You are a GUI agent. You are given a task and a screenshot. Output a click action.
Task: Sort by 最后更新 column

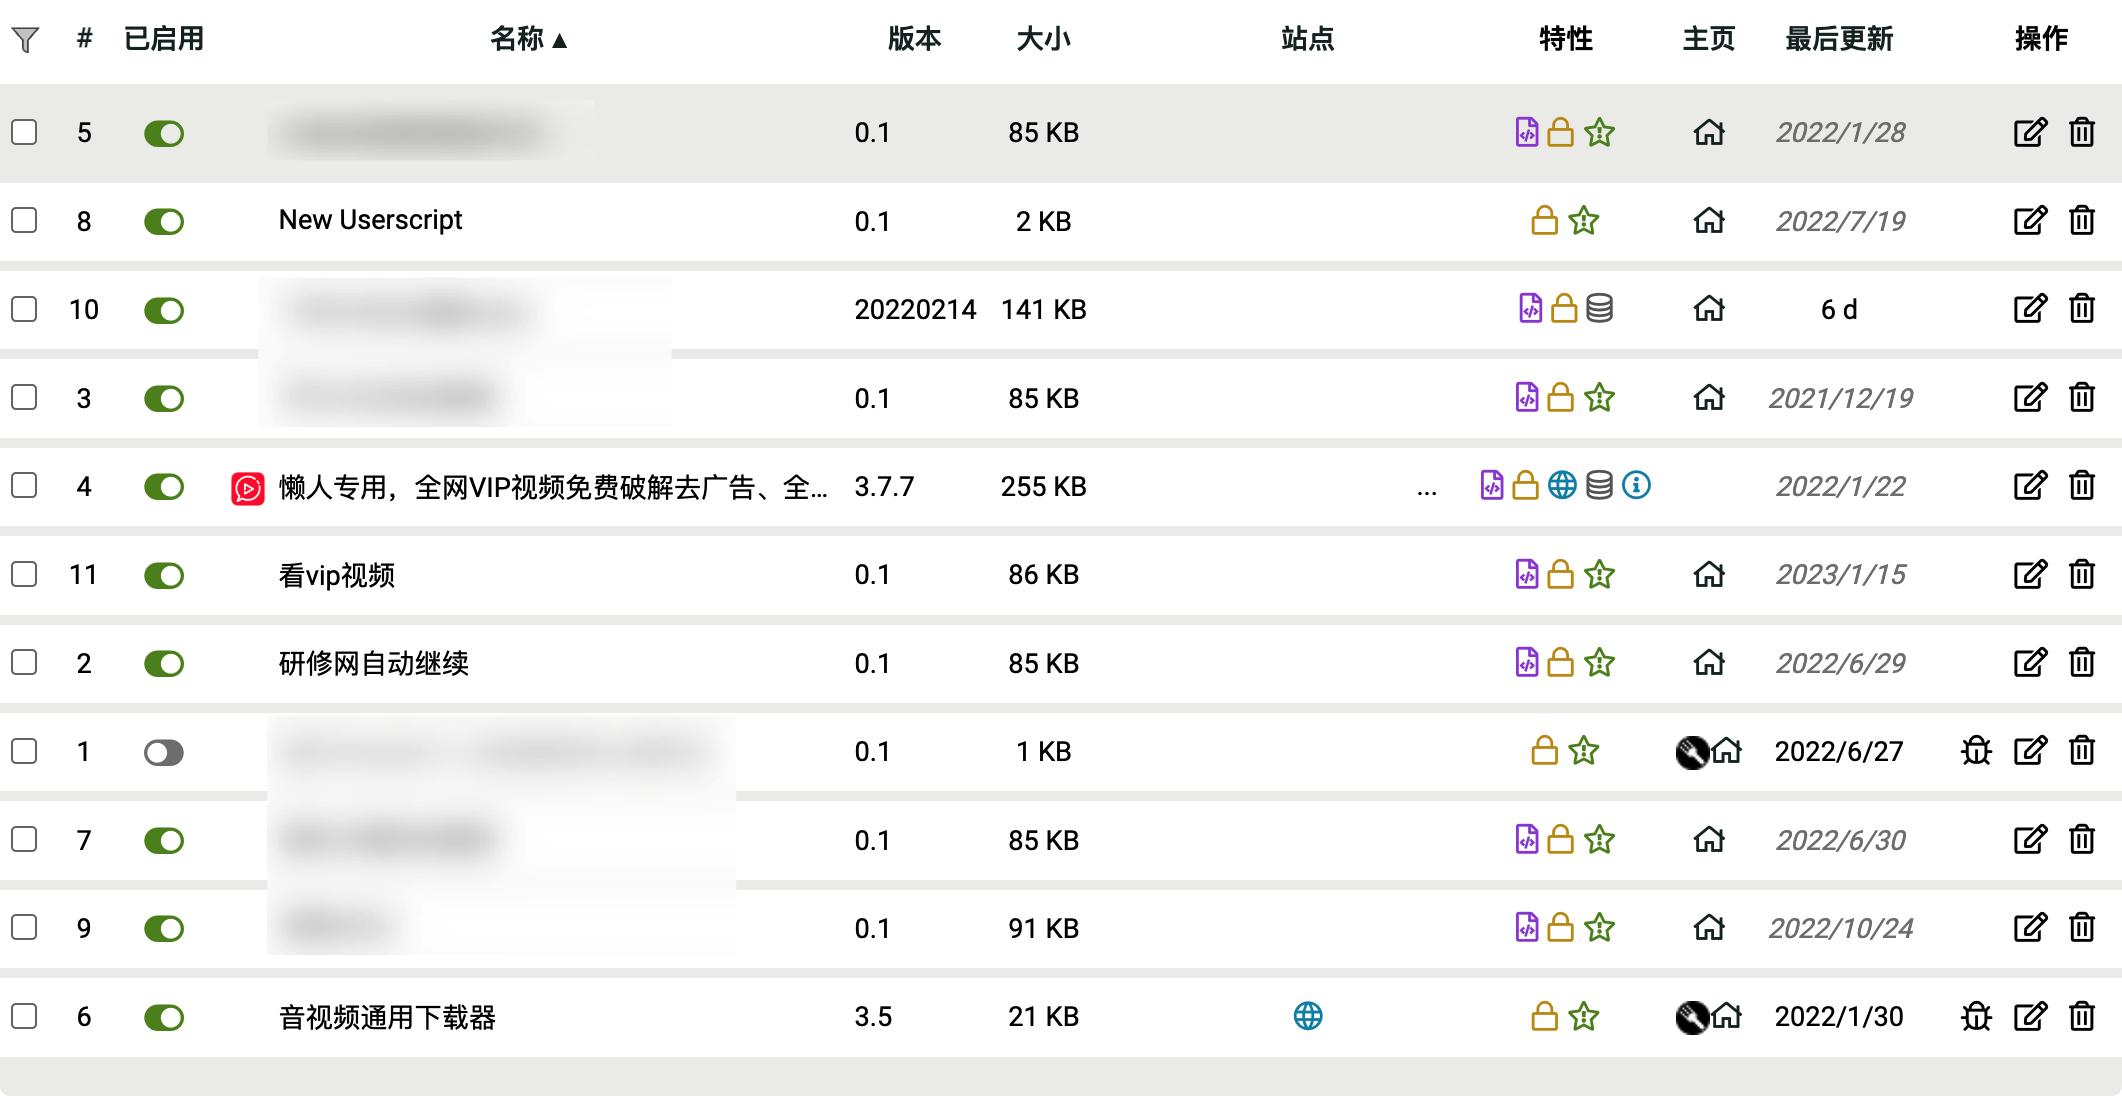click(x=1838, y=40)
